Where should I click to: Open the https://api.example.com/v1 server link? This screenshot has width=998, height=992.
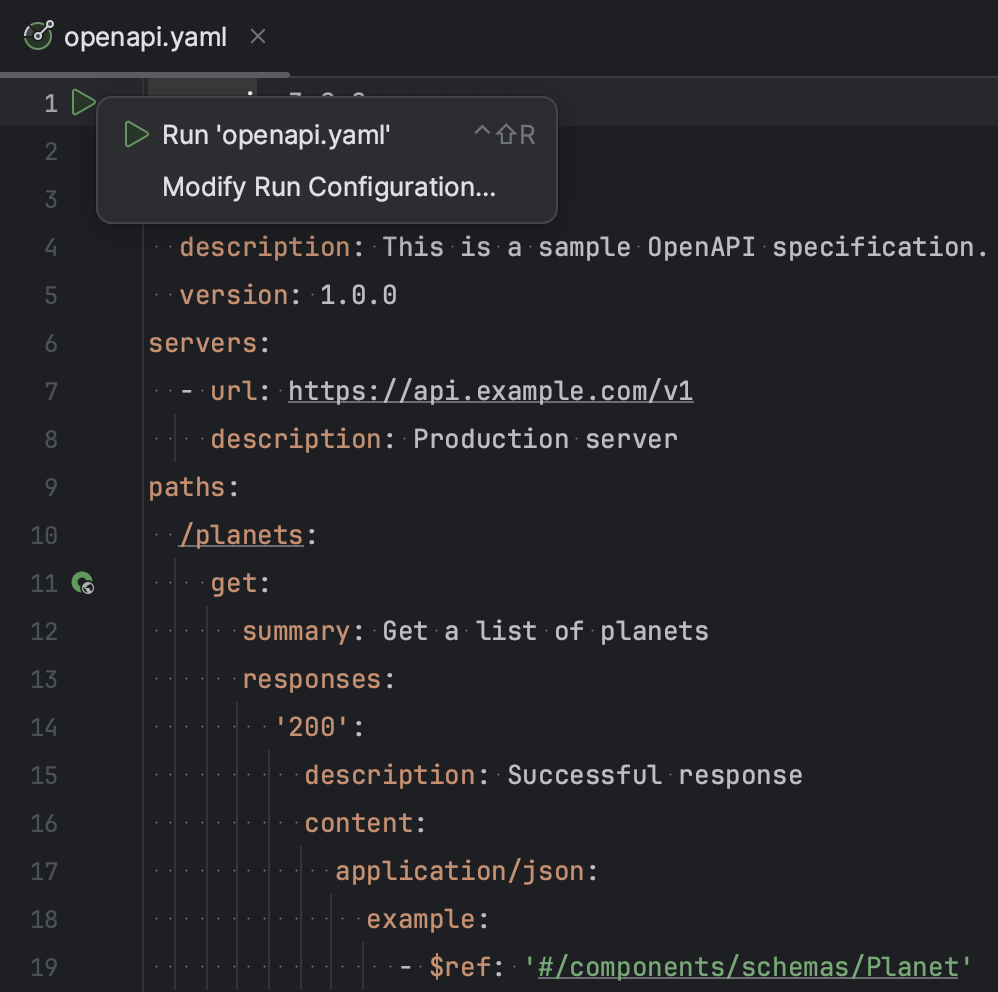(x=490, y=391)
